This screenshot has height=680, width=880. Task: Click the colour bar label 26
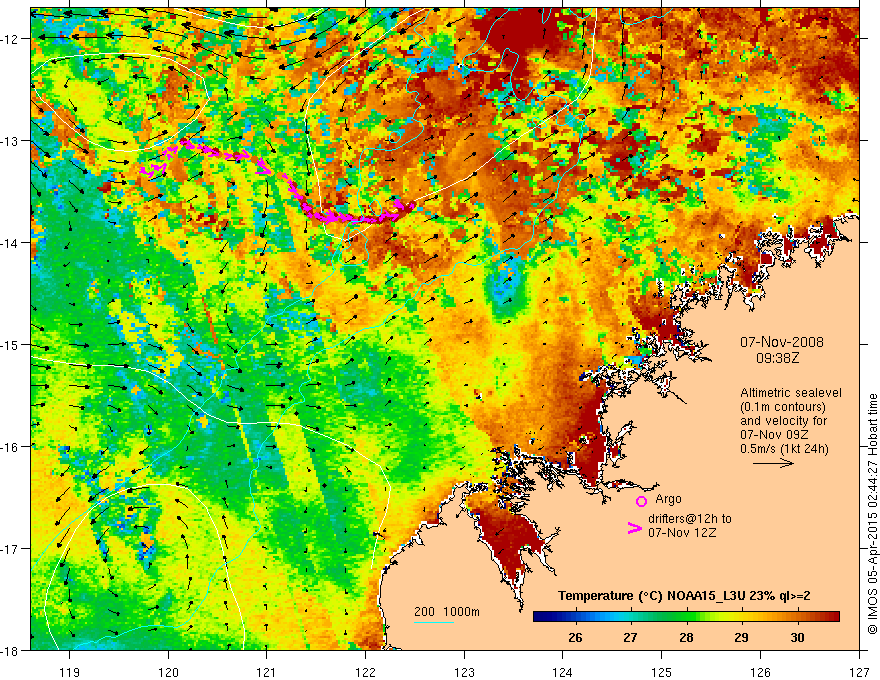[x=575, y=637]
